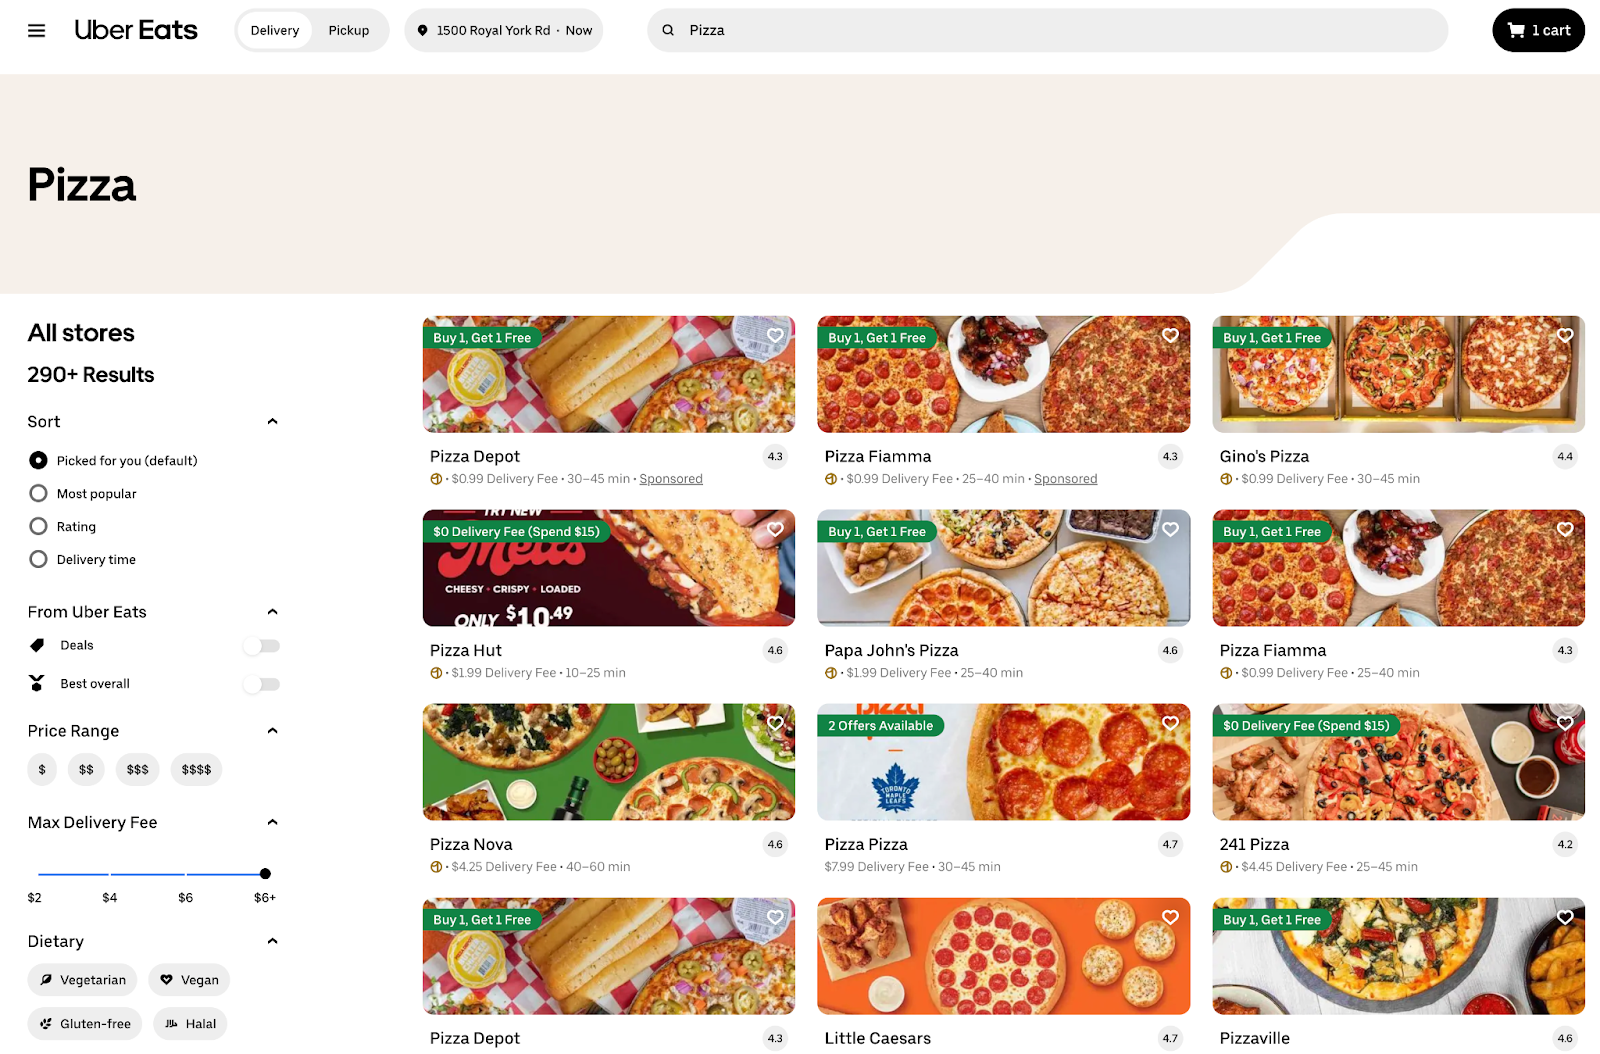Click the Uber One badge beside Gino's delivery fee

[x=1226, y=479]
